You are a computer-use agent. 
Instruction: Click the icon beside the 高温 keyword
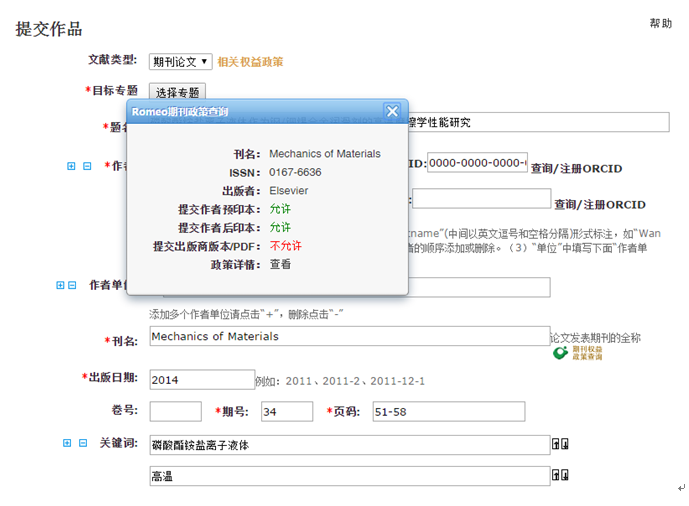tap(560, 475)
